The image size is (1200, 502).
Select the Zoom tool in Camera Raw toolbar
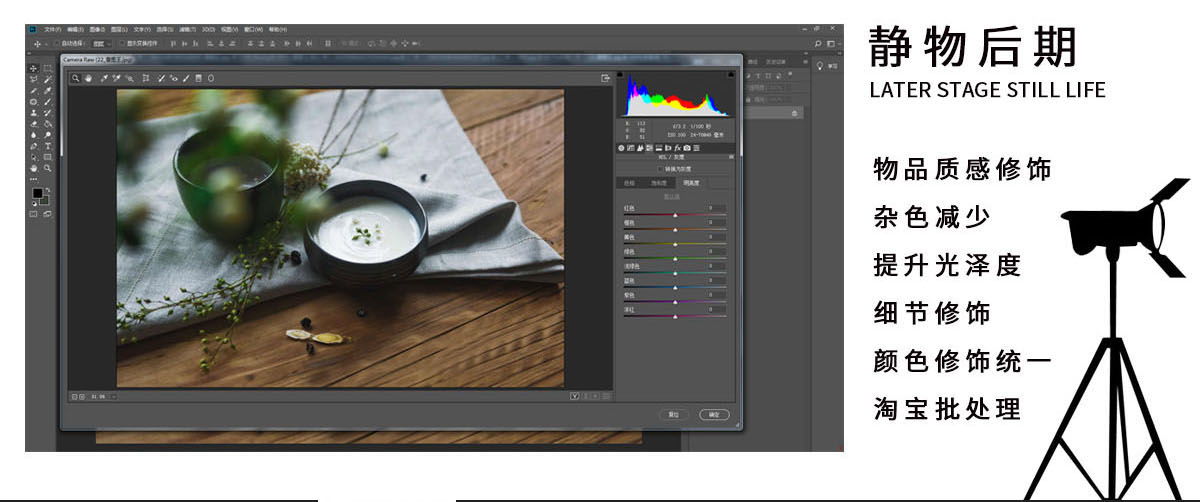75,78
